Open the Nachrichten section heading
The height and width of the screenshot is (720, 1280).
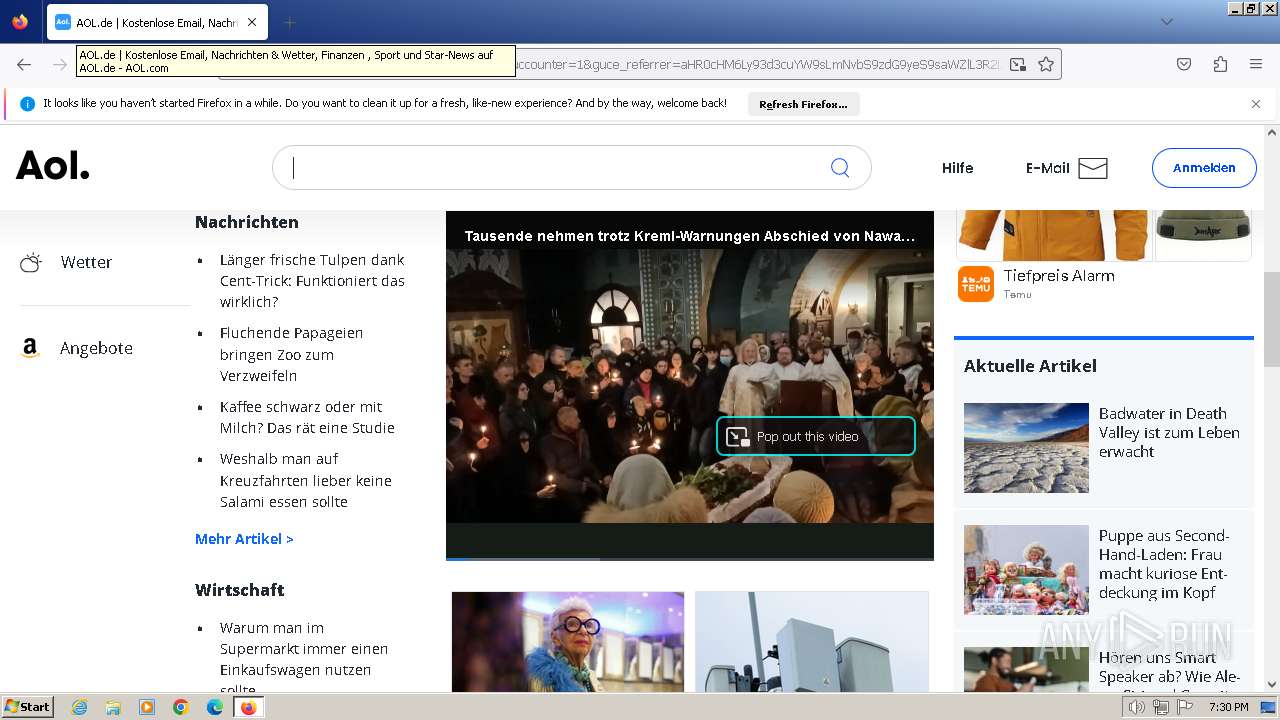click(247, 222)
